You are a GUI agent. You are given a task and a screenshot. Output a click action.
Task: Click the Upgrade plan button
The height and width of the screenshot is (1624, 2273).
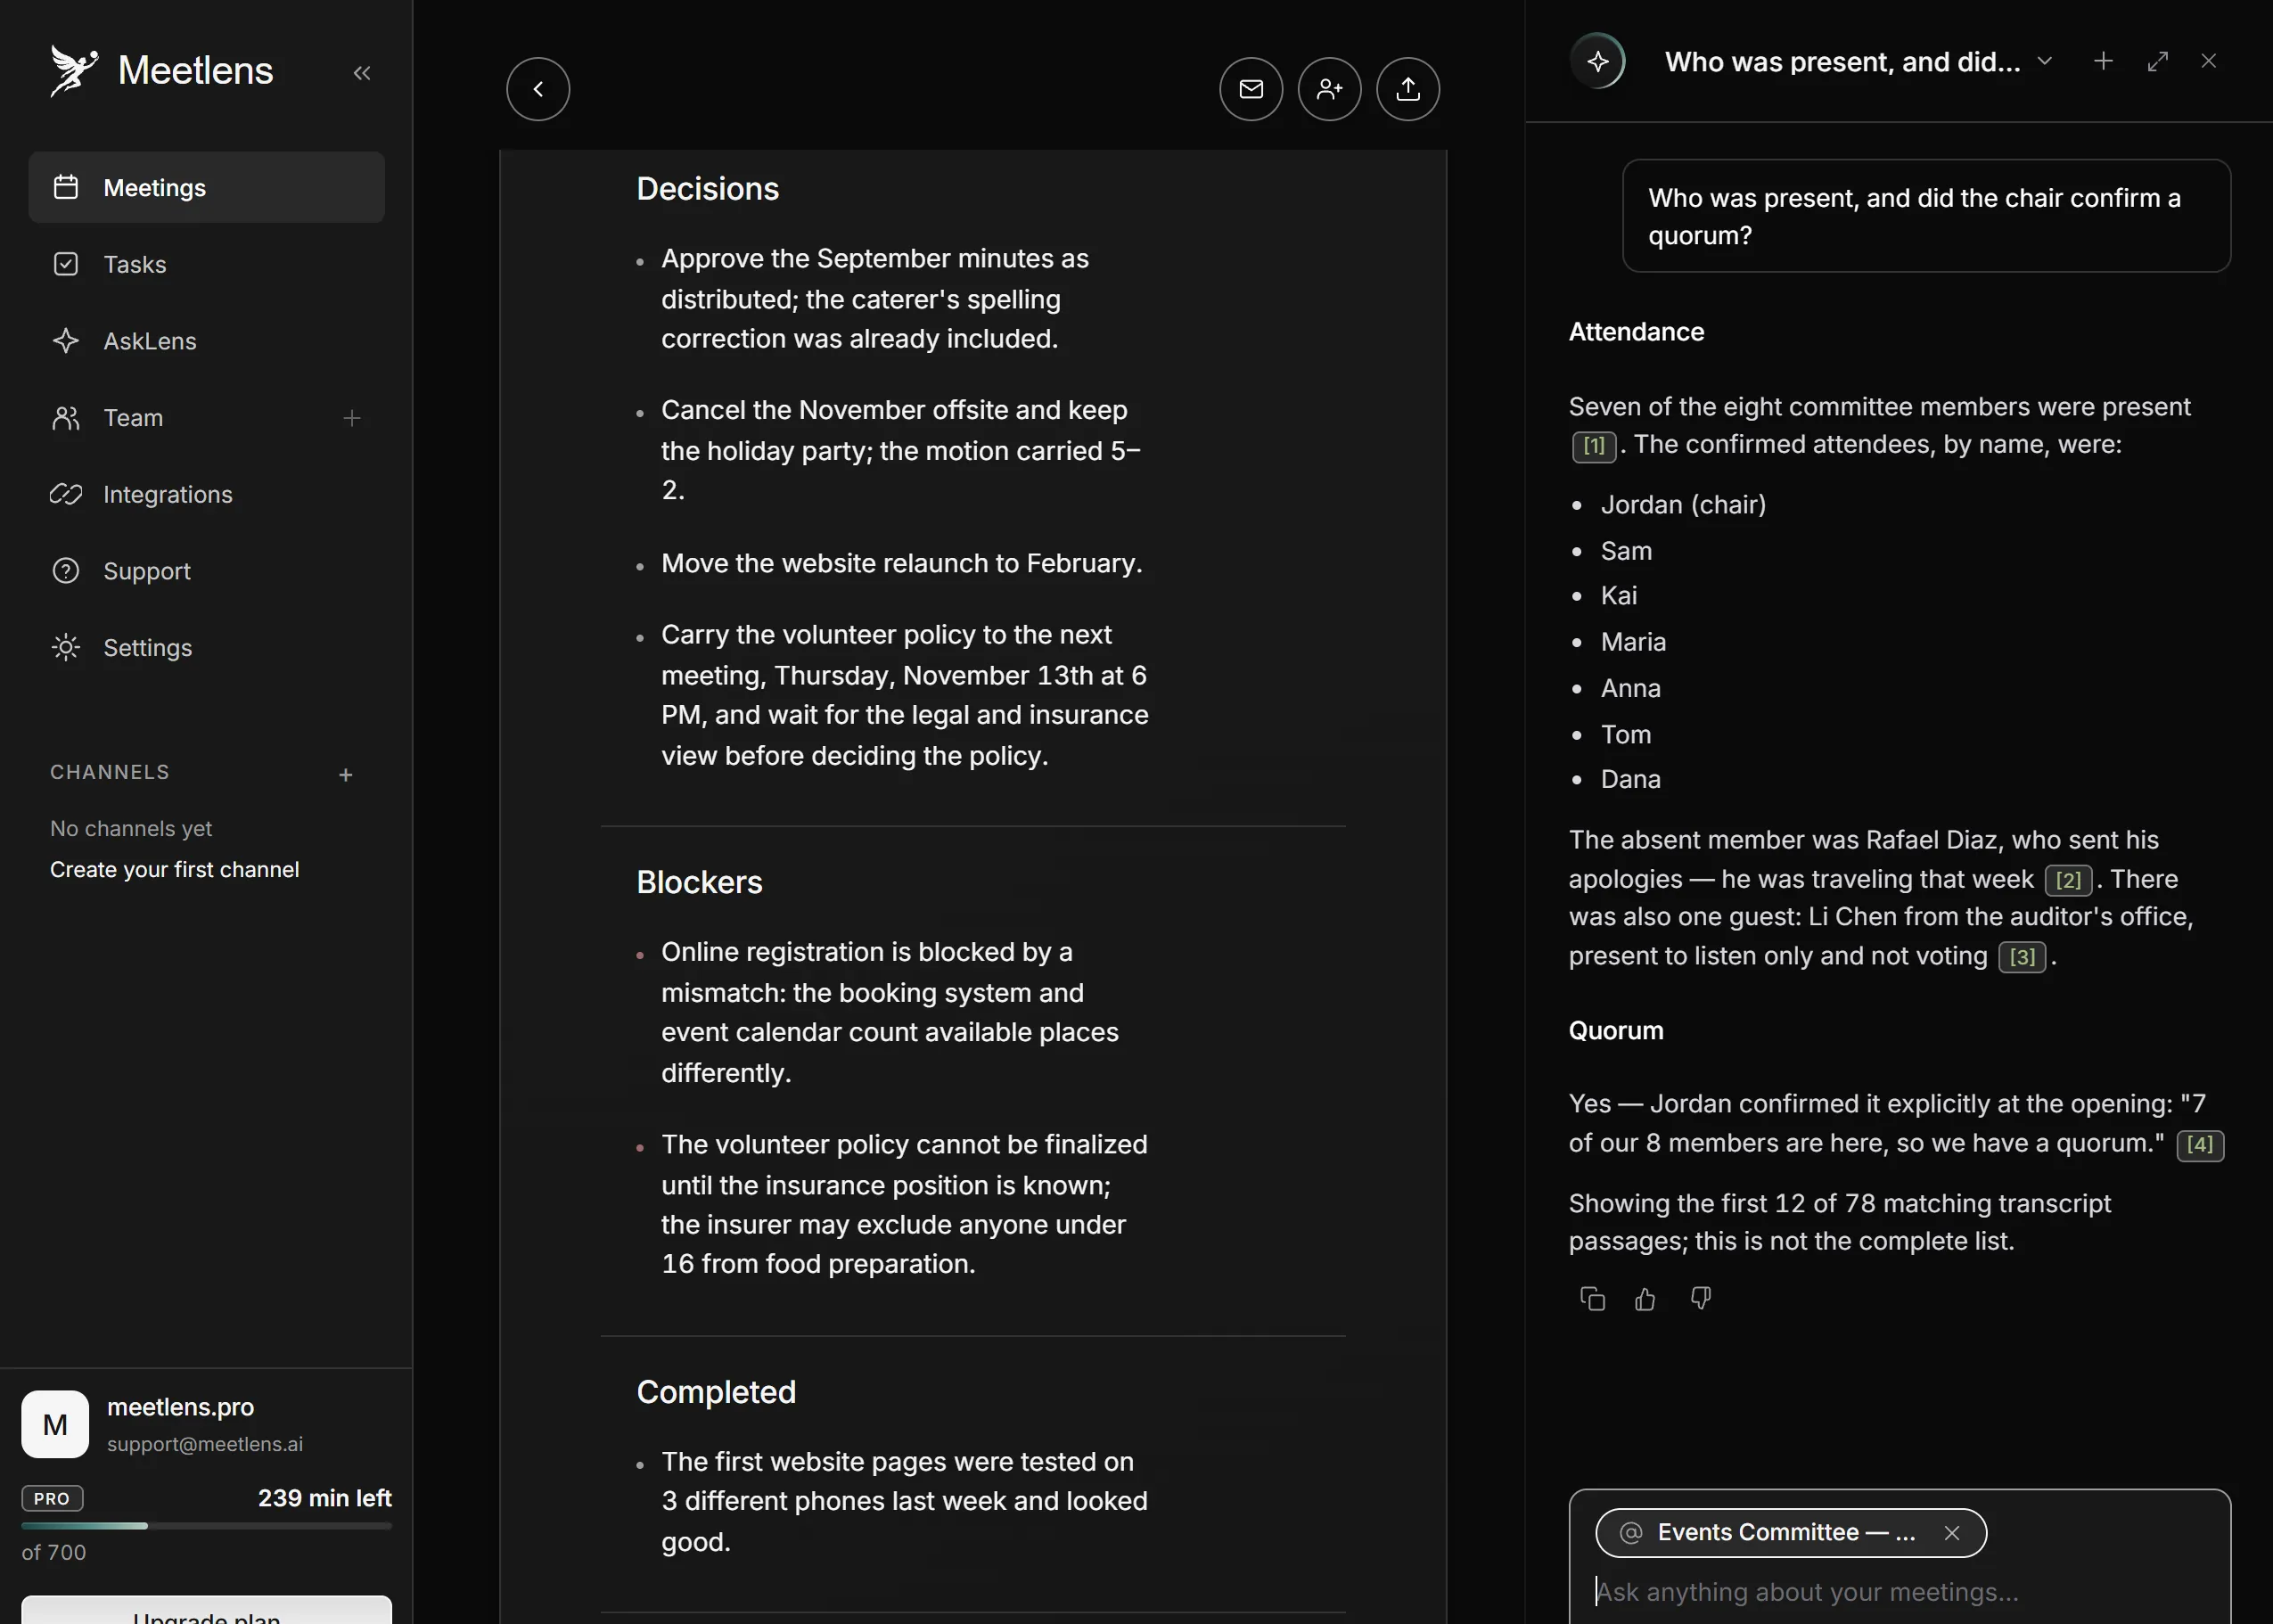click(206, 1611)
